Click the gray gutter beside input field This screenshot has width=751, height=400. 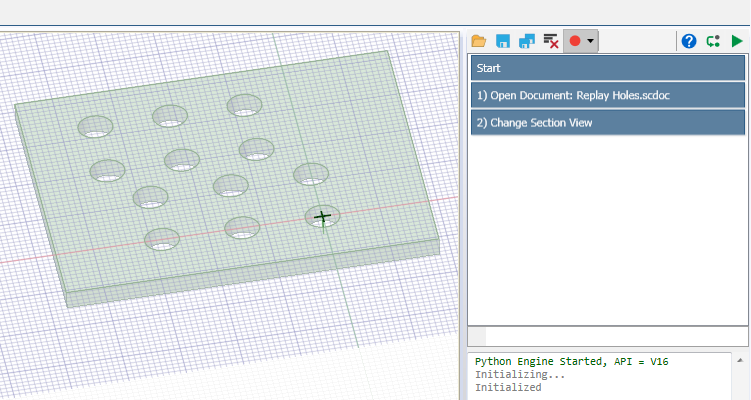point(477,336)
